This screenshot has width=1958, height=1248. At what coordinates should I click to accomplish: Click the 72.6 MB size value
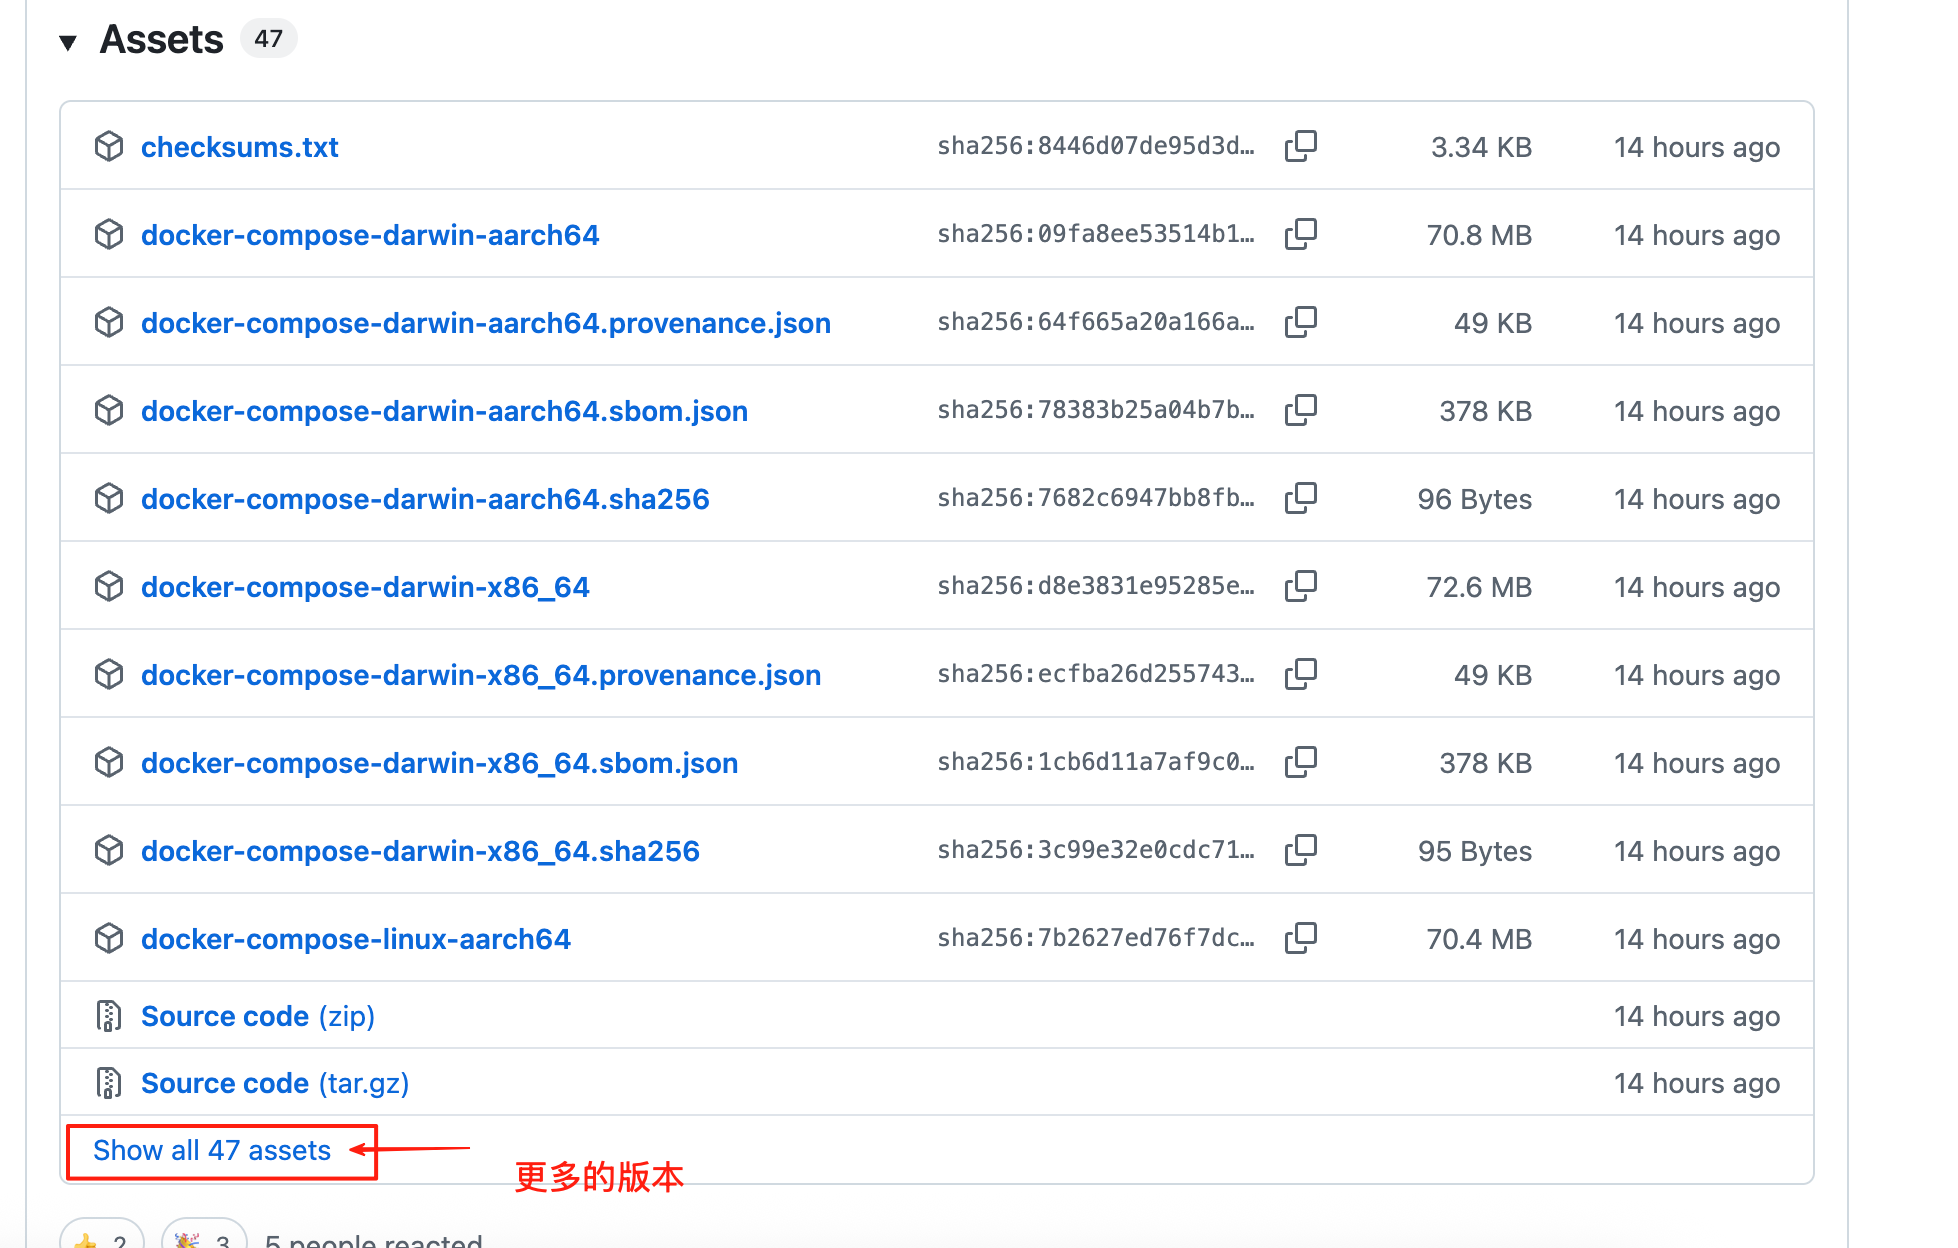[1479, 587]
